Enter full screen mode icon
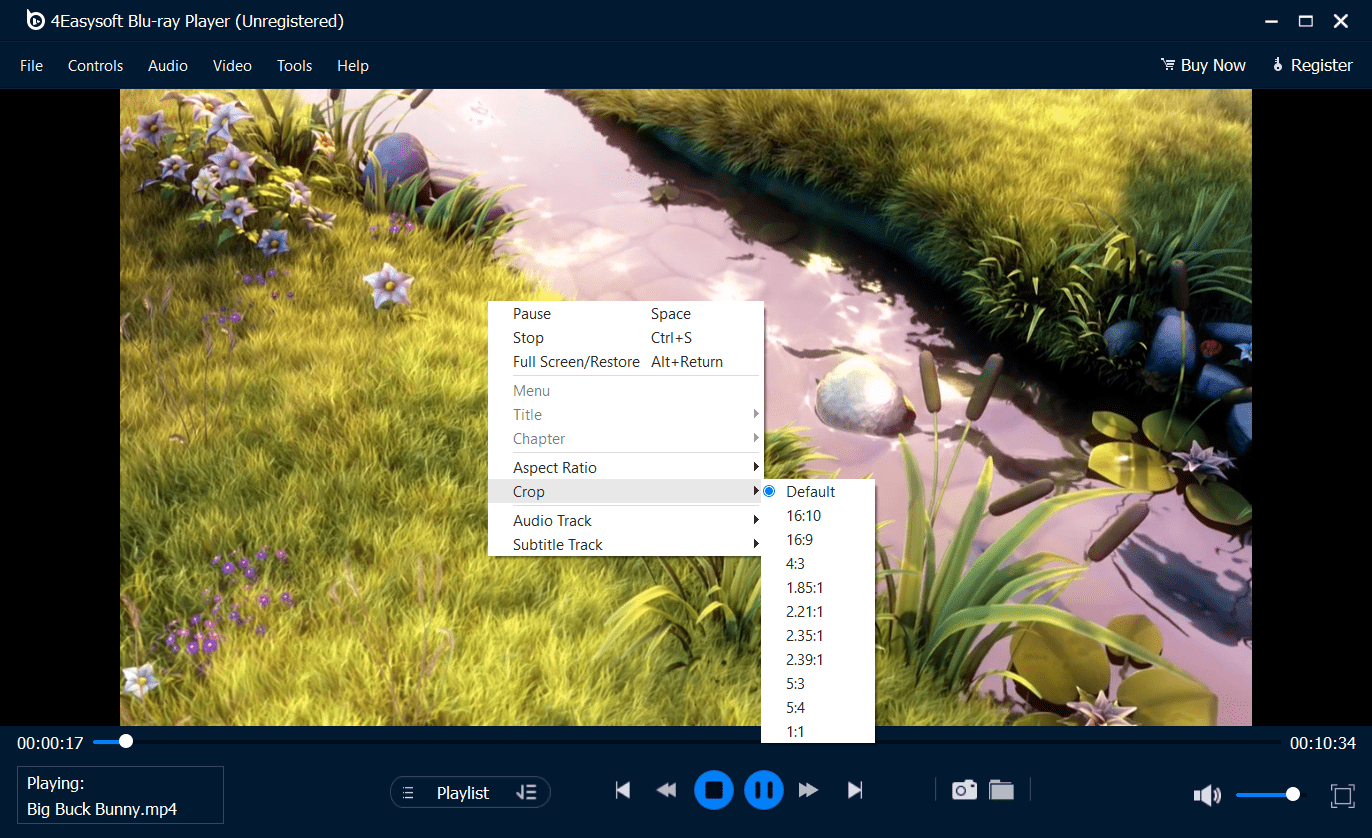1372x838 pixels. pyautogui.click(x=1342, y=795)
